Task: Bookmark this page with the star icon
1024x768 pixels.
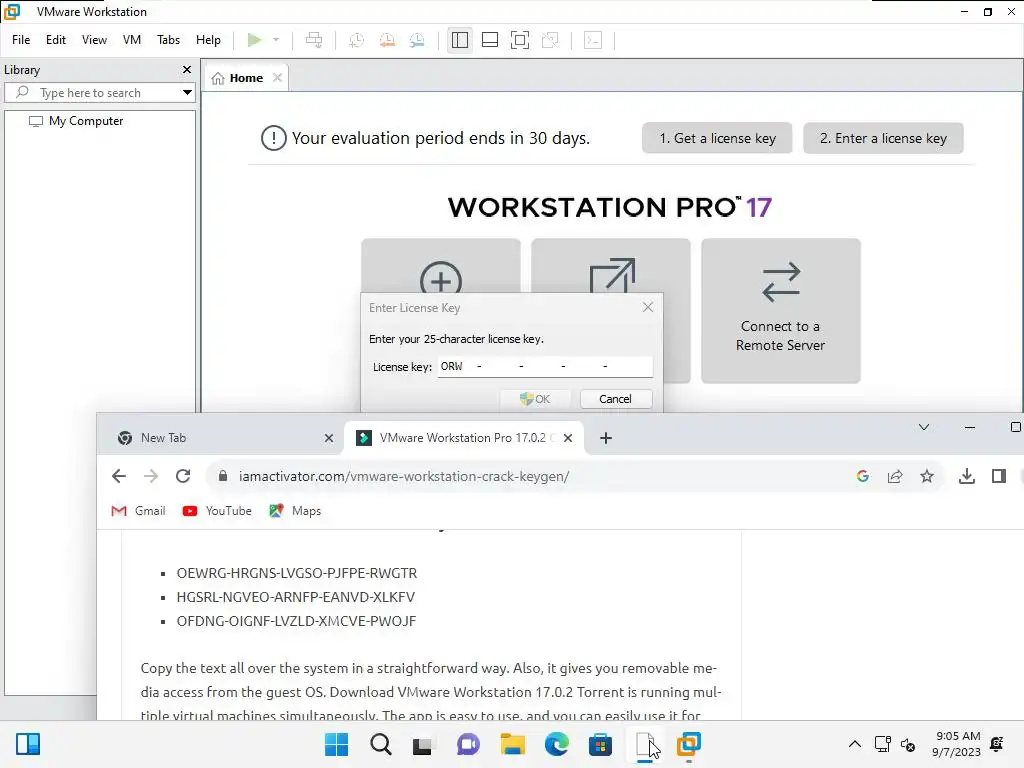Action: (927, 476)
